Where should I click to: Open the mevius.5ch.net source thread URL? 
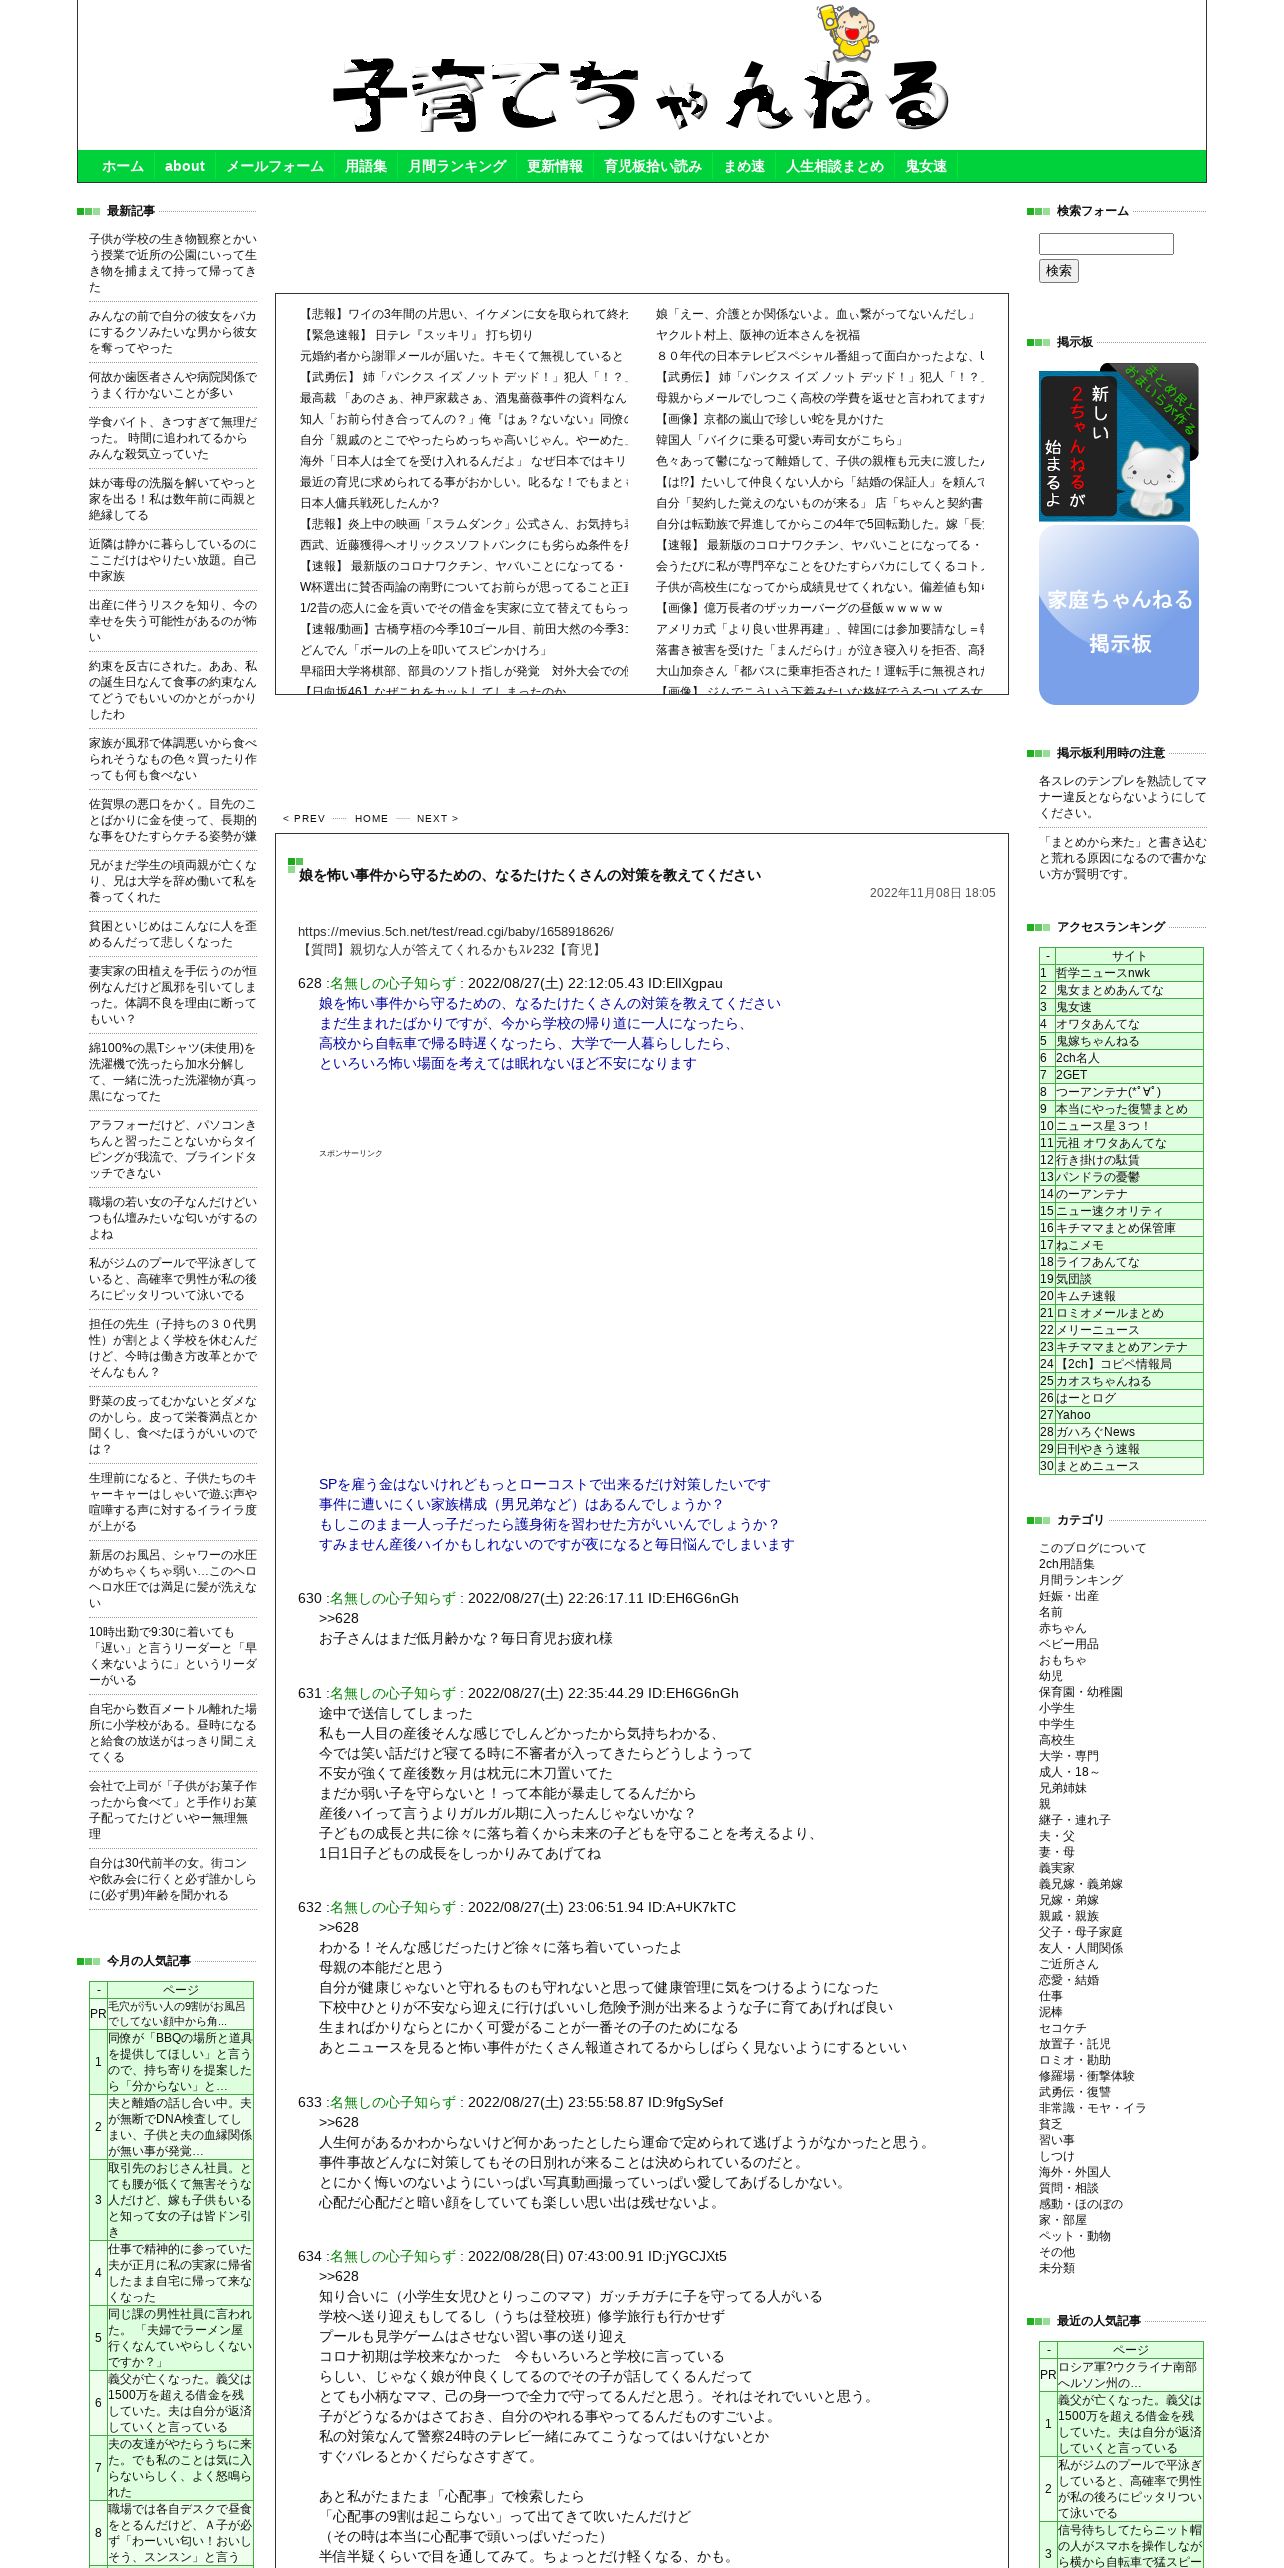point(456,931)
